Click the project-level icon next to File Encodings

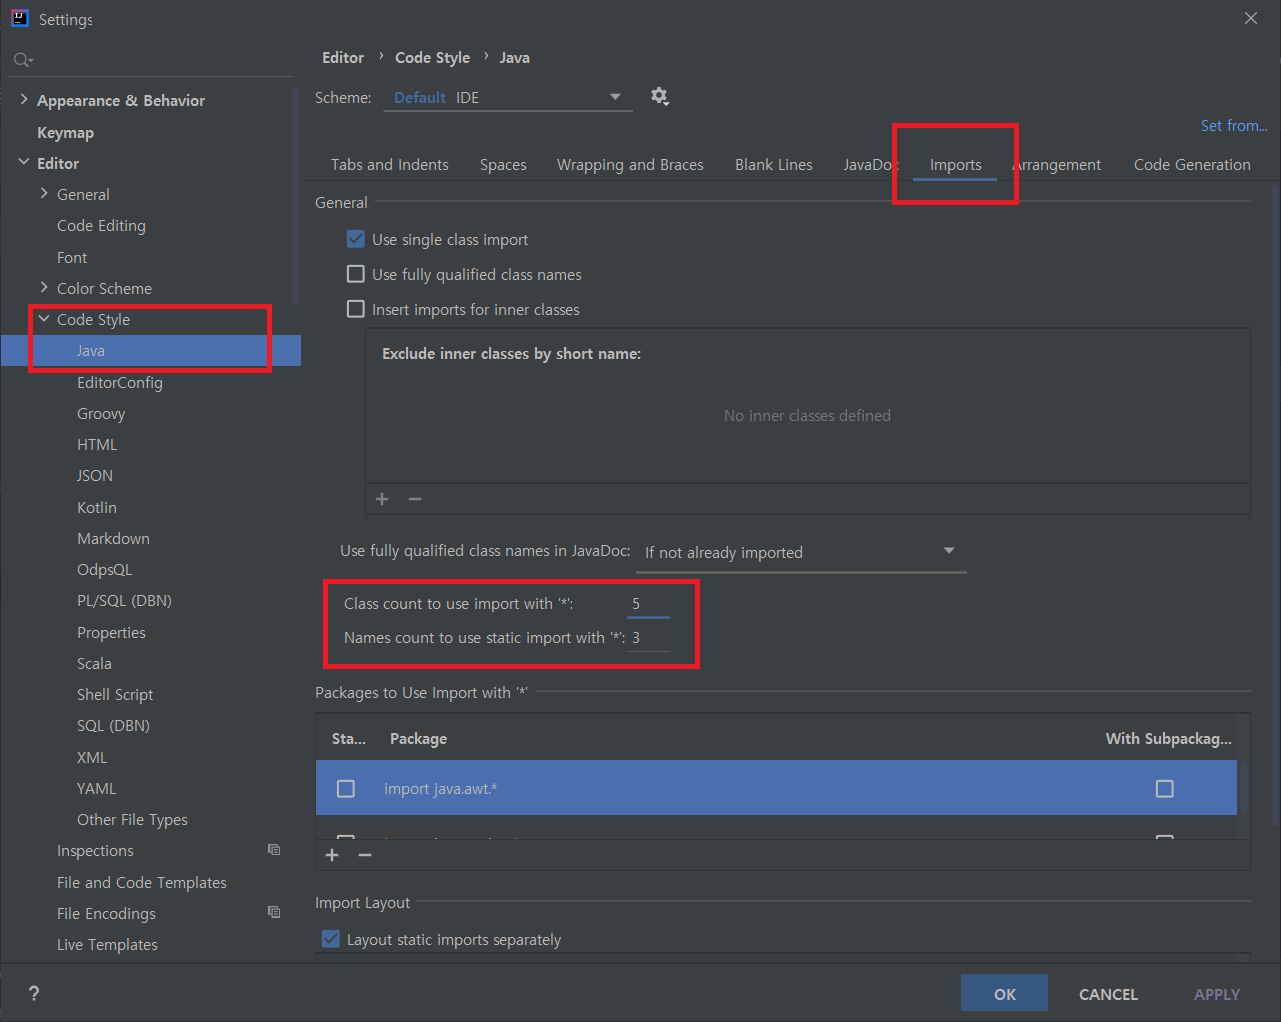coord(274,912)
